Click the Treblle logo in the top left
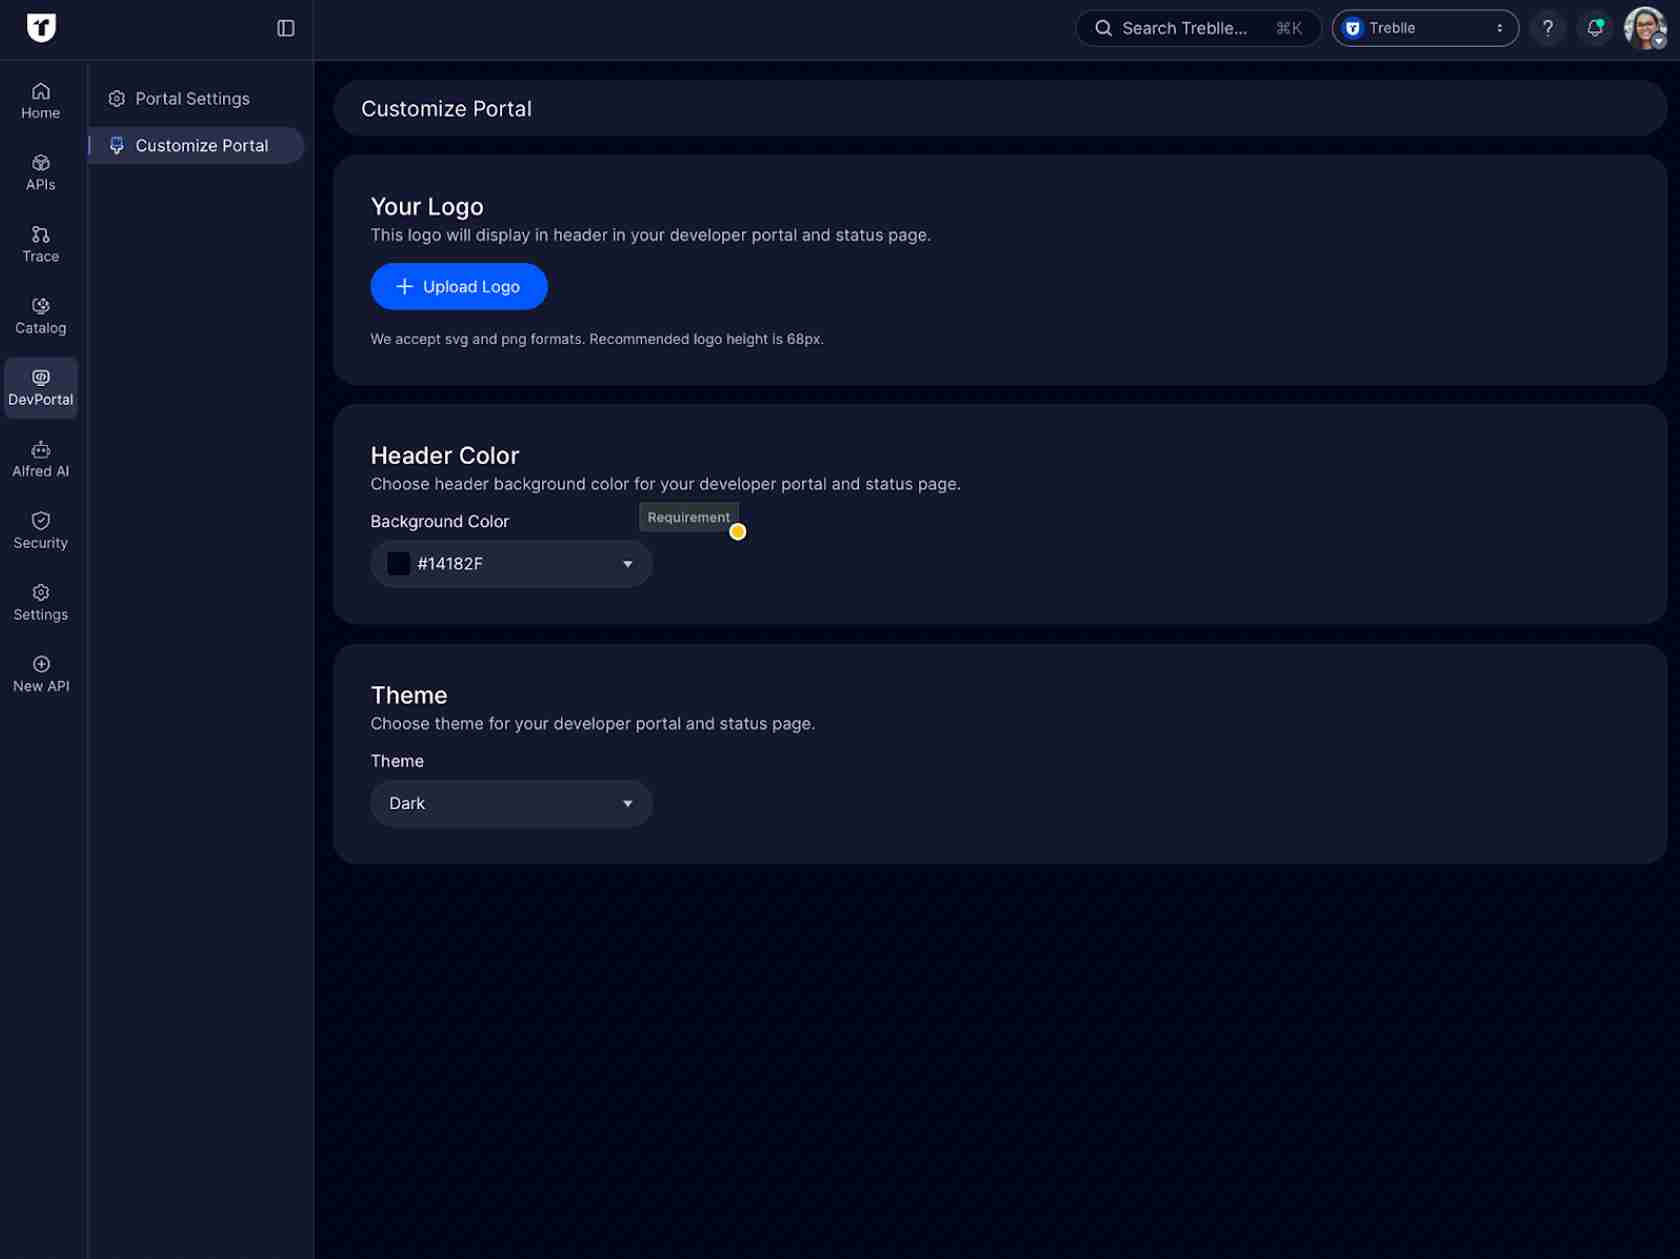1680x1259 pixels. point(40,28)
